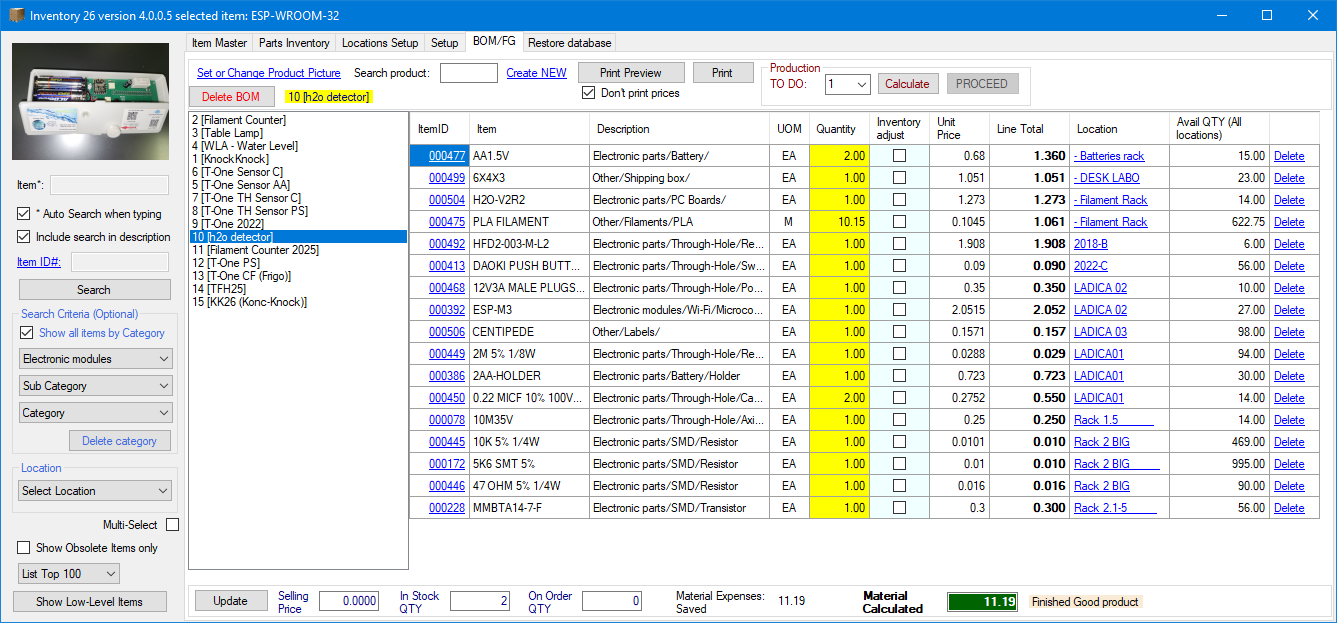Check Show Obsolete Items only
This screenshot has width=1337, height=623.
[x=24, y=548]
